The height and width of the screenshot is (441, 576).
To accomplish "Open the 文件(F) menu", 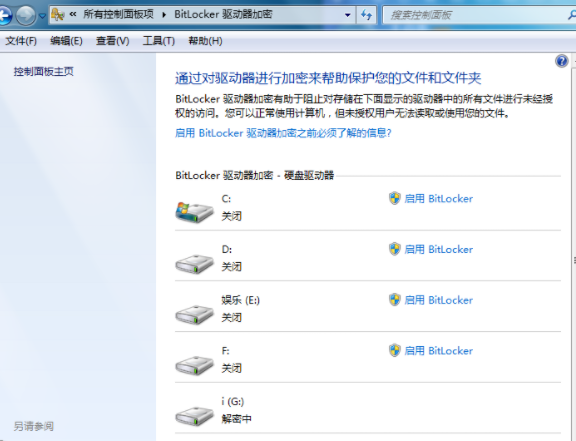I will coord(21,41).
